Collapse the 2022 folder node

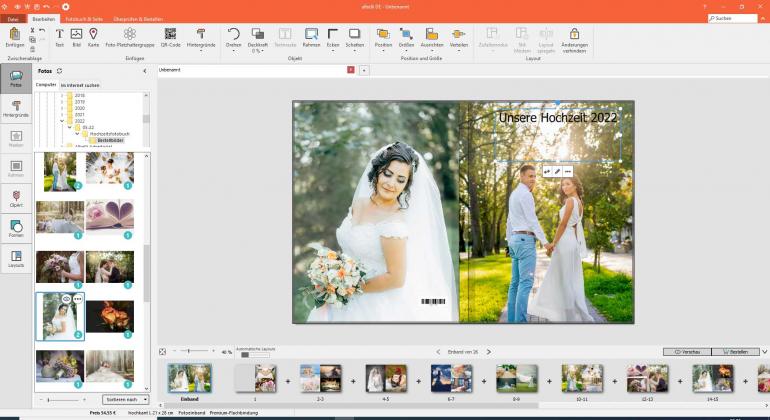(62, 121)
